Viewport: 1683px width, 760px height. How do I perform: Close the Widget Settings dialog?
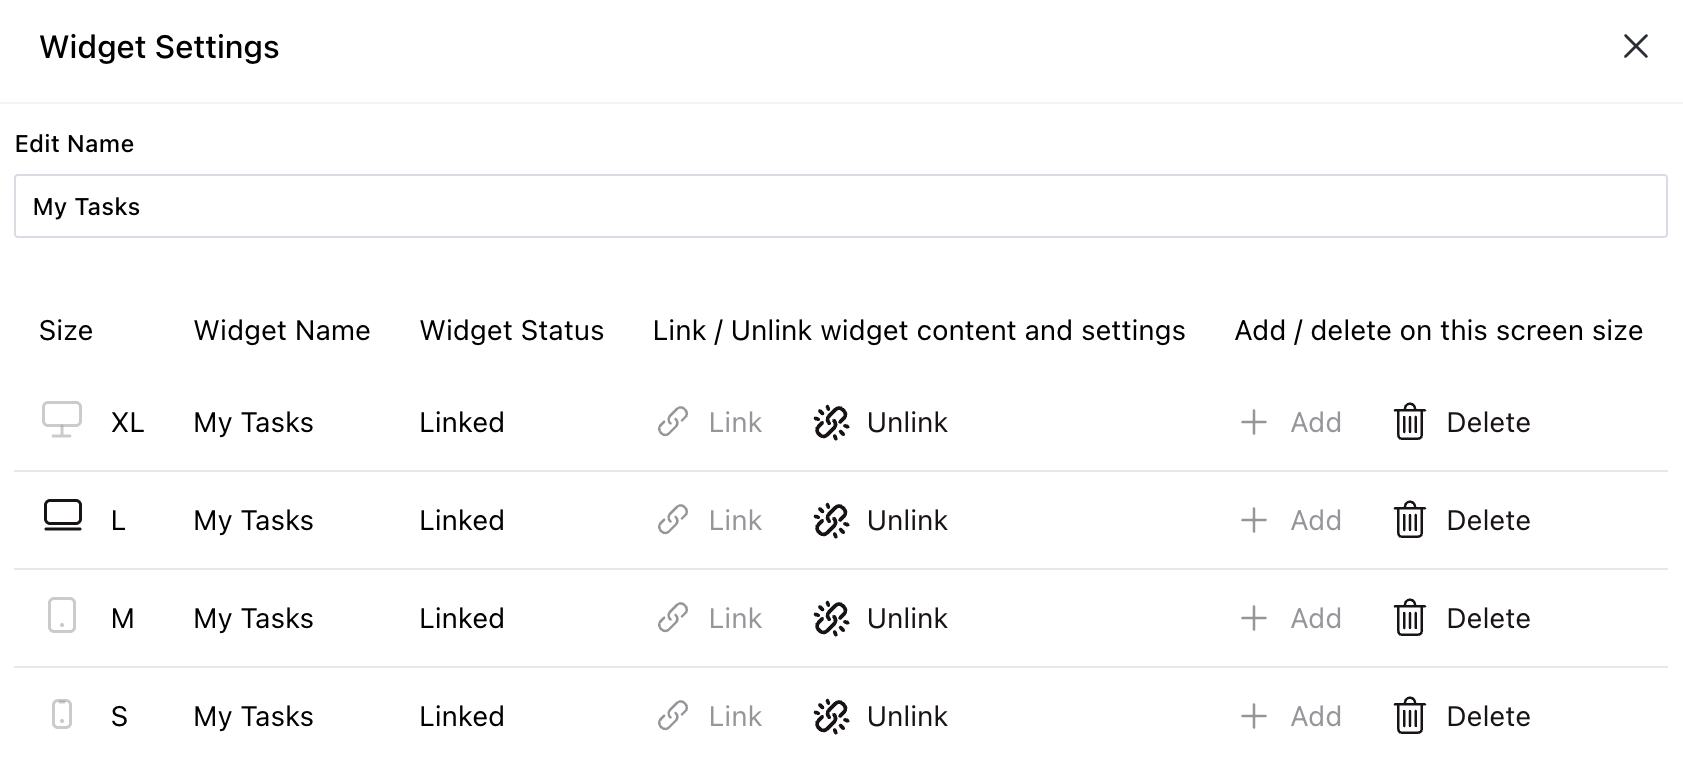[x=1635, y=46]
